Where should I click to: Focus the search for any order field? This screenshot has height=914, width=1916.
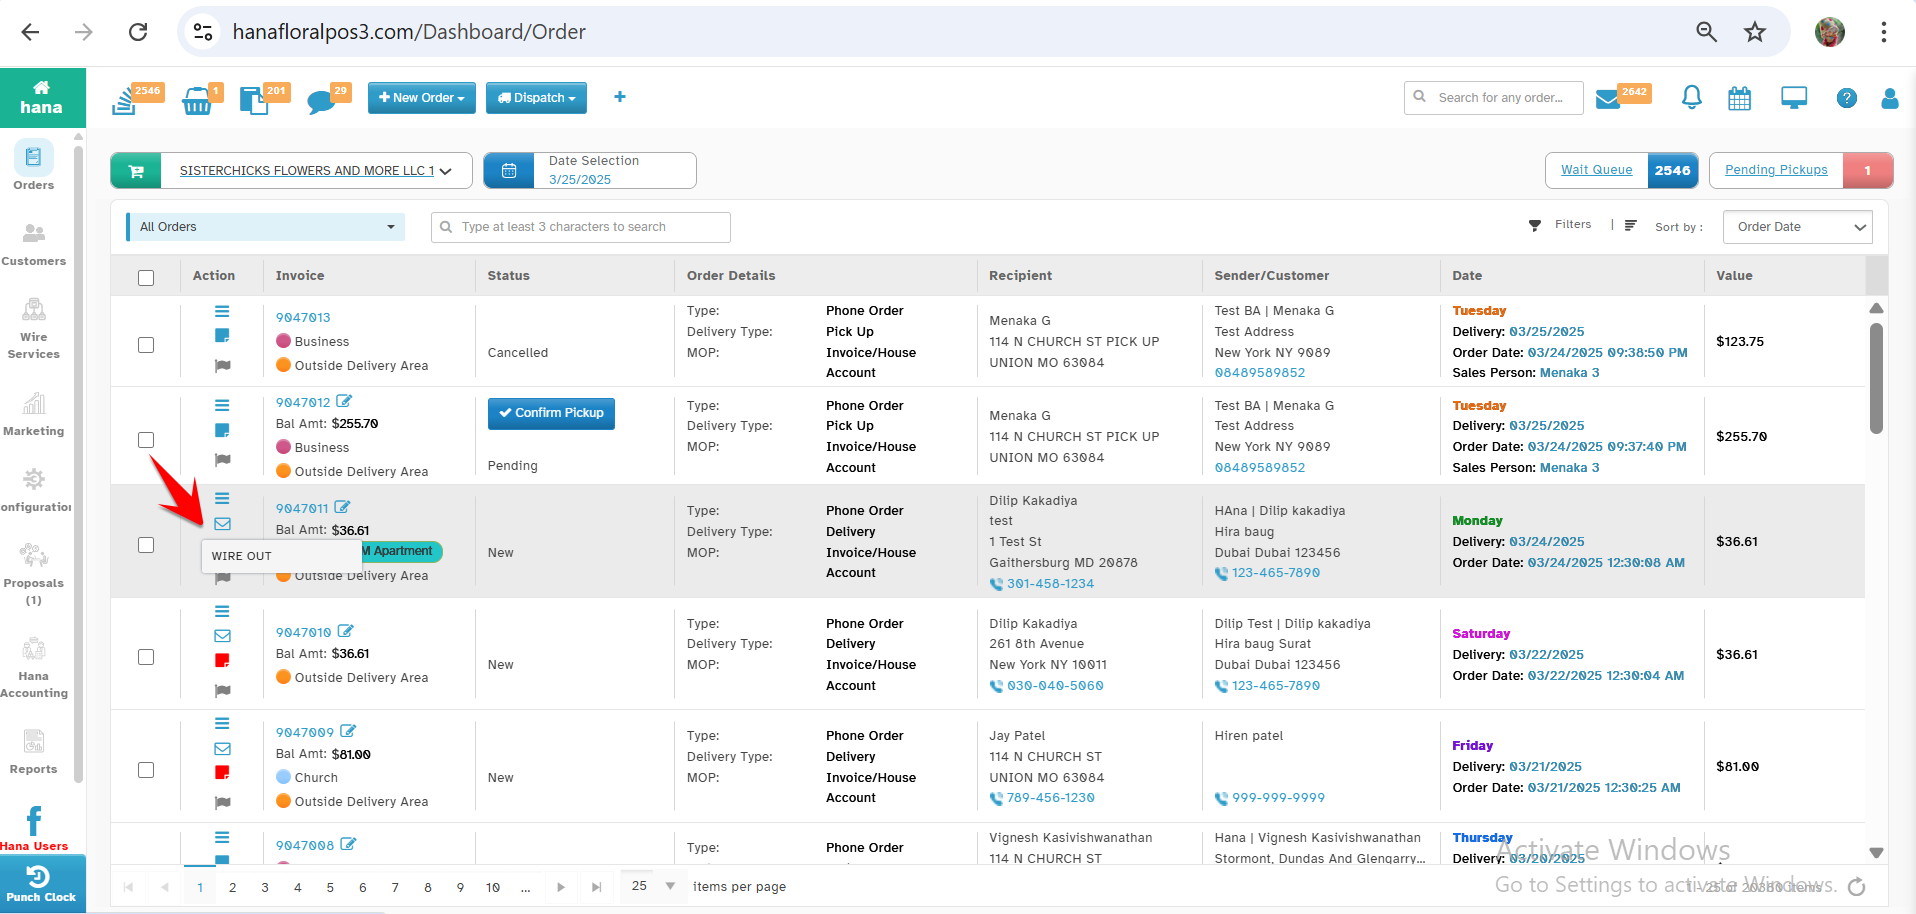(1494, 97)
